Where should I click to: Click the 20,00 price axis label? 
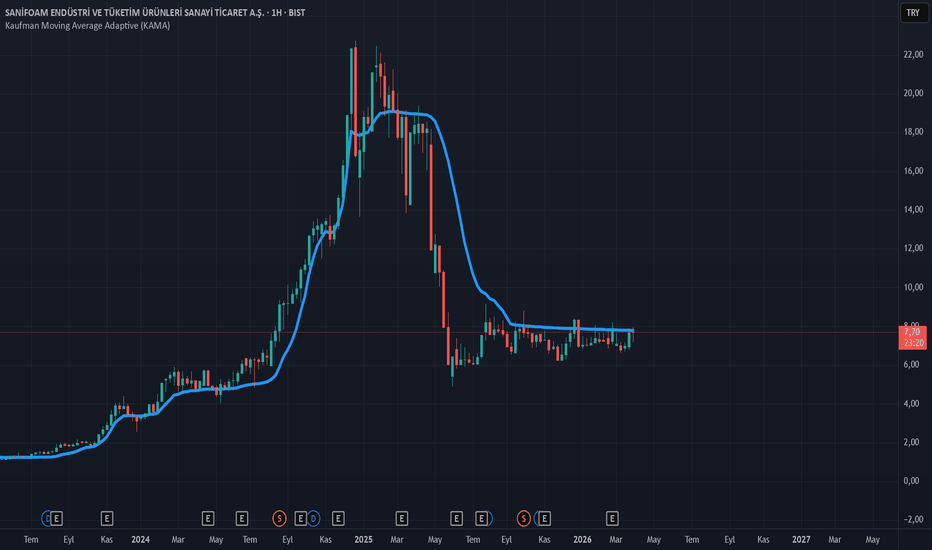913,93
